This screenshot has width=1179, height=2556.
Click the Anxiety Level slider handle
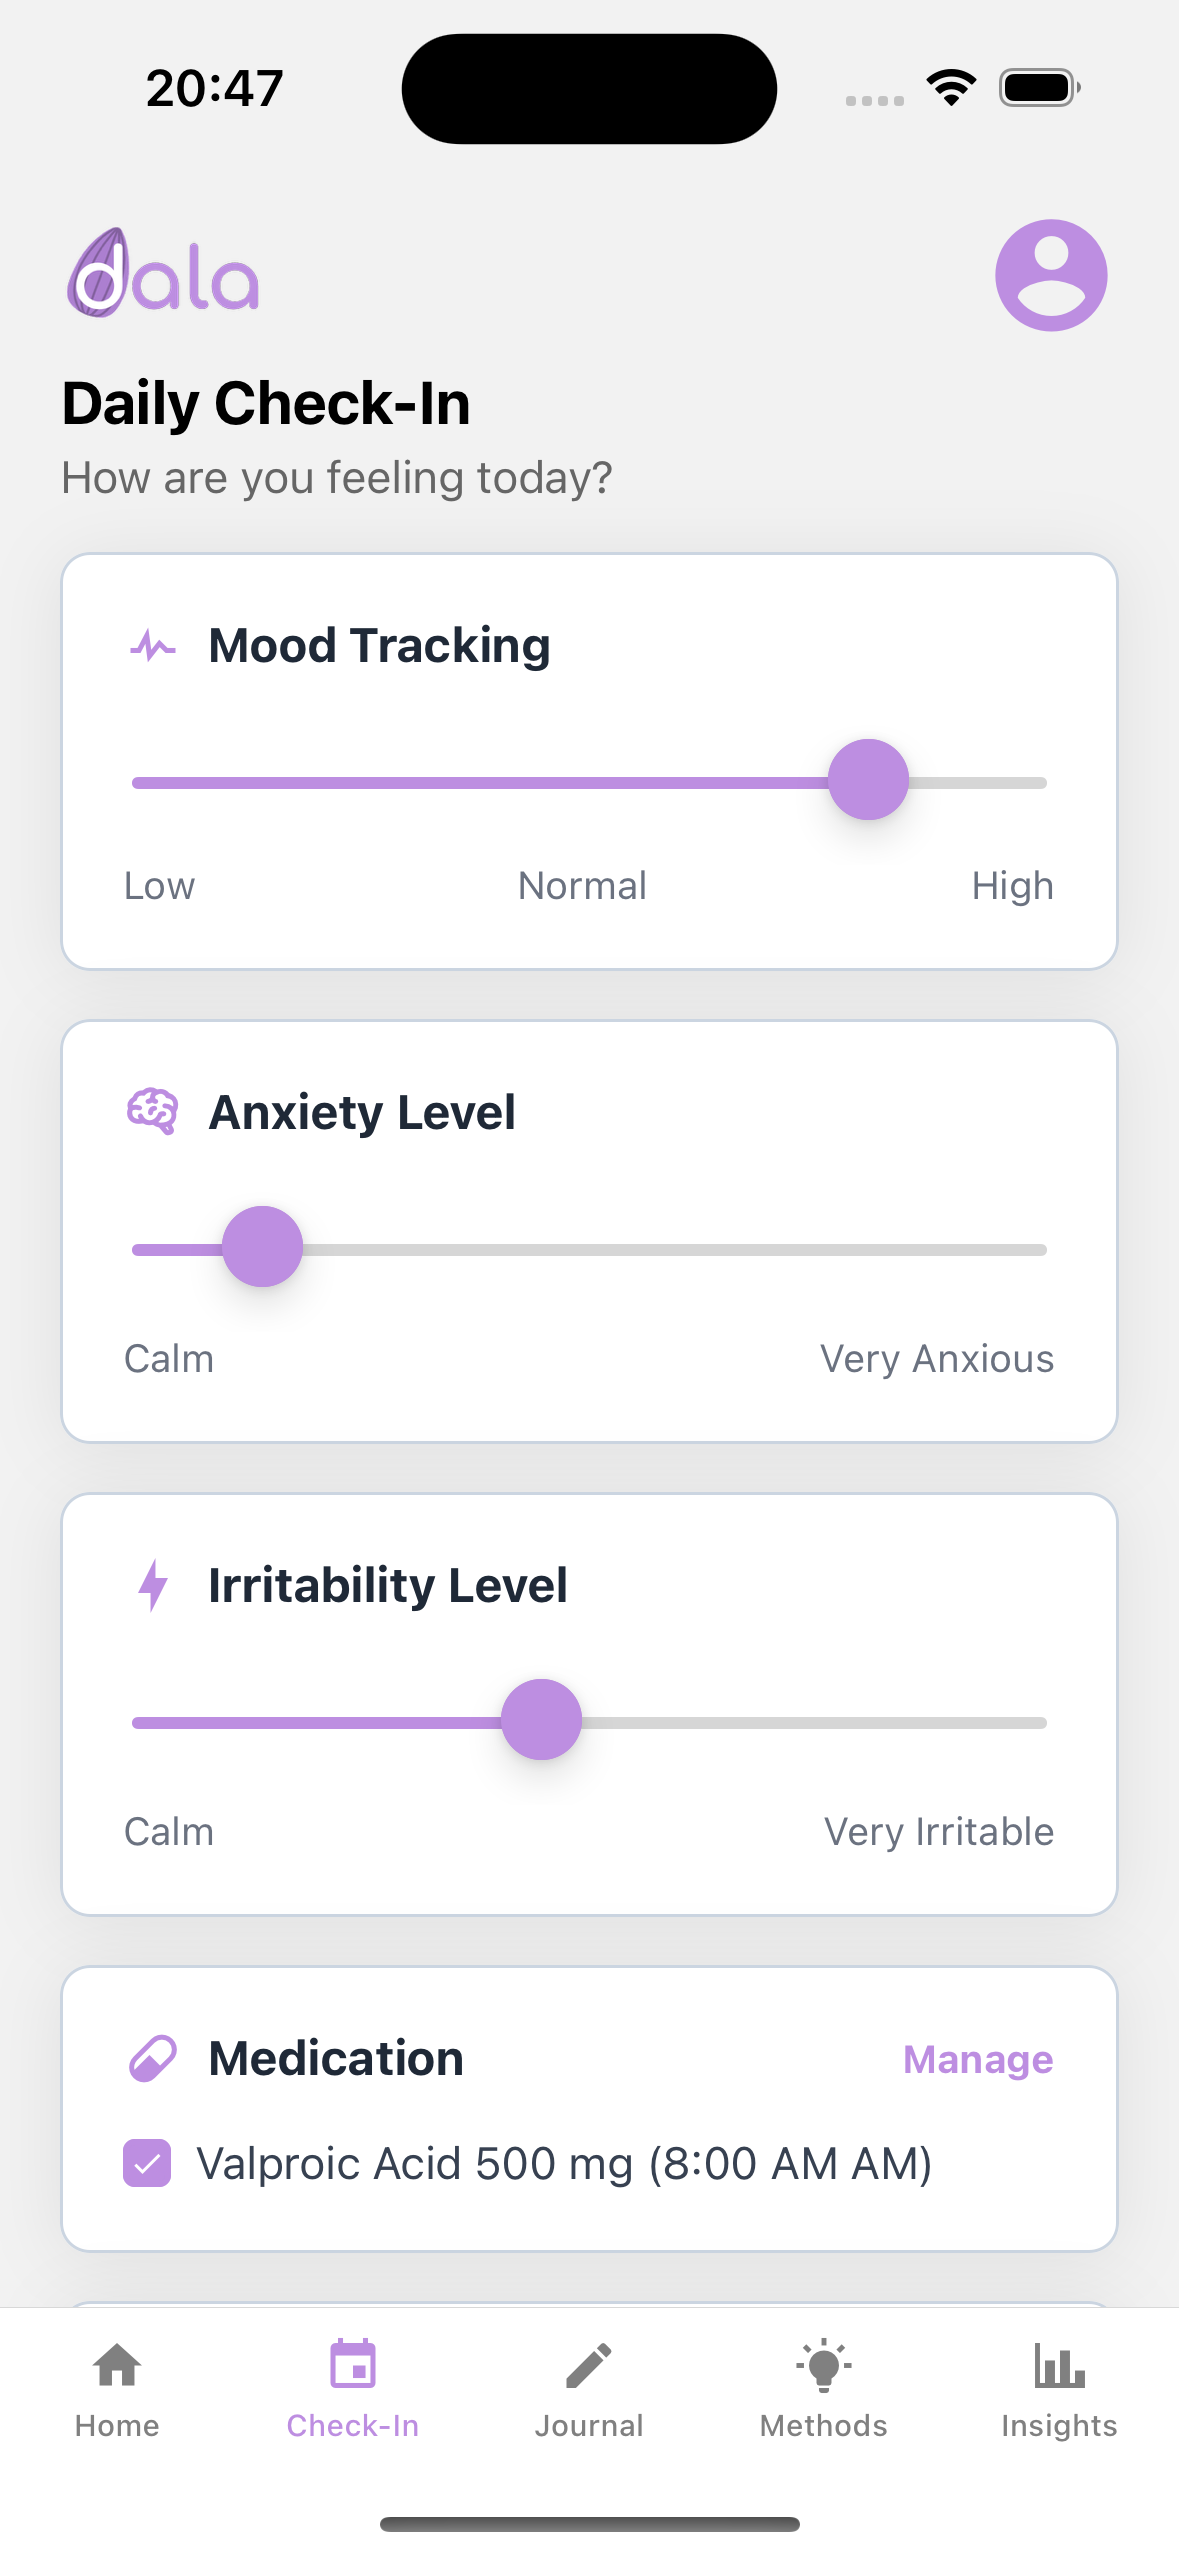pos(262,1247)
